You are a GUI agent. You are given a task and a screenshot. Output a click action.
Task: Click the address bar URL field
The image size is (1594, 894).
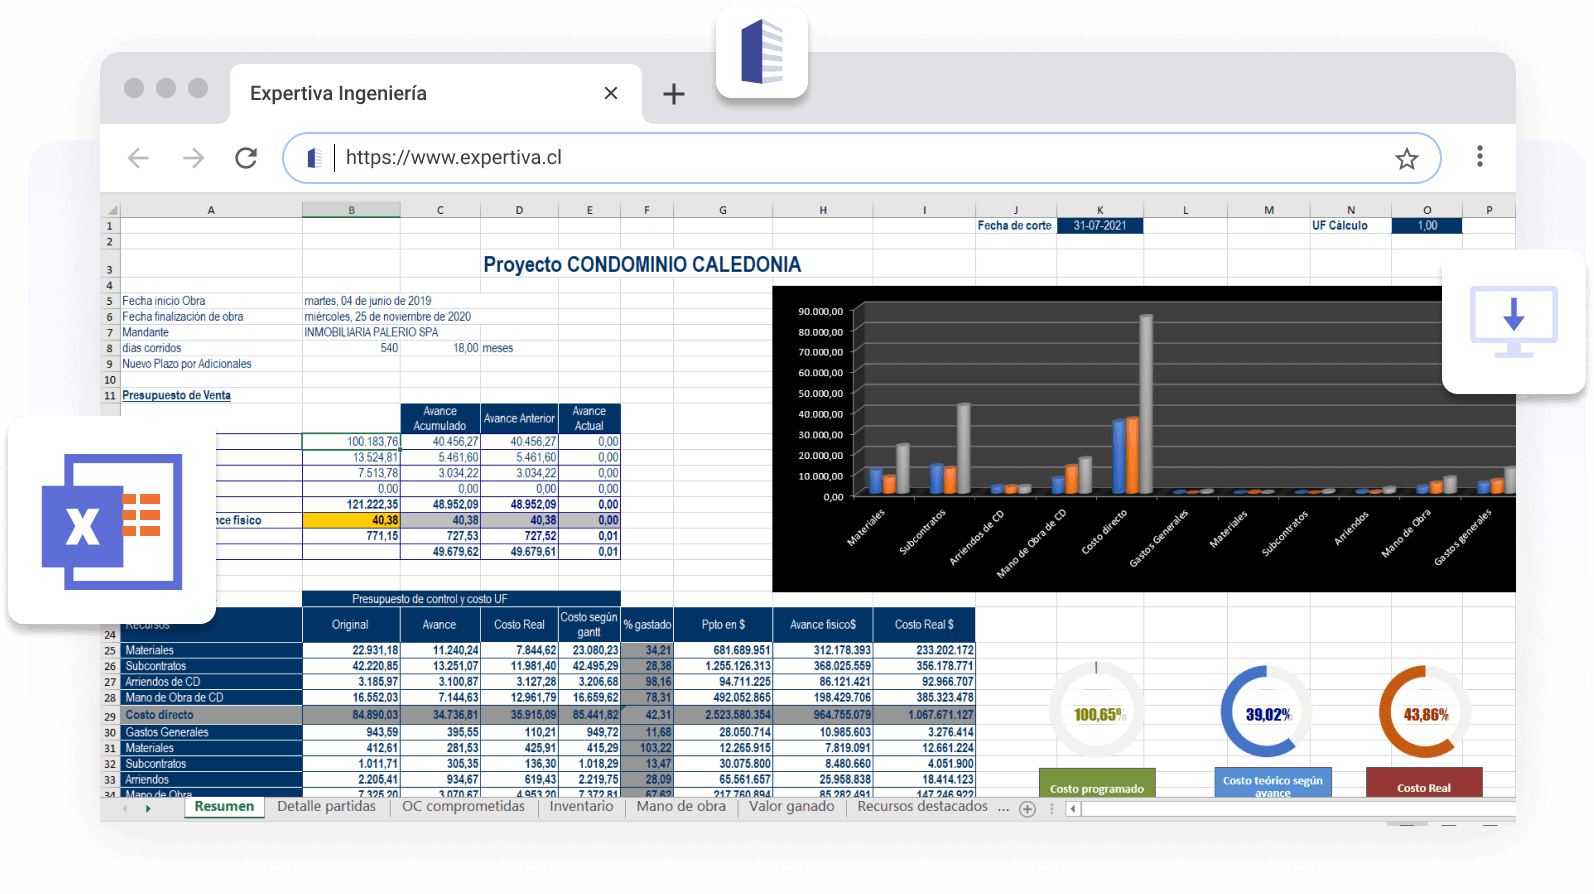click(x=860, y=158)
